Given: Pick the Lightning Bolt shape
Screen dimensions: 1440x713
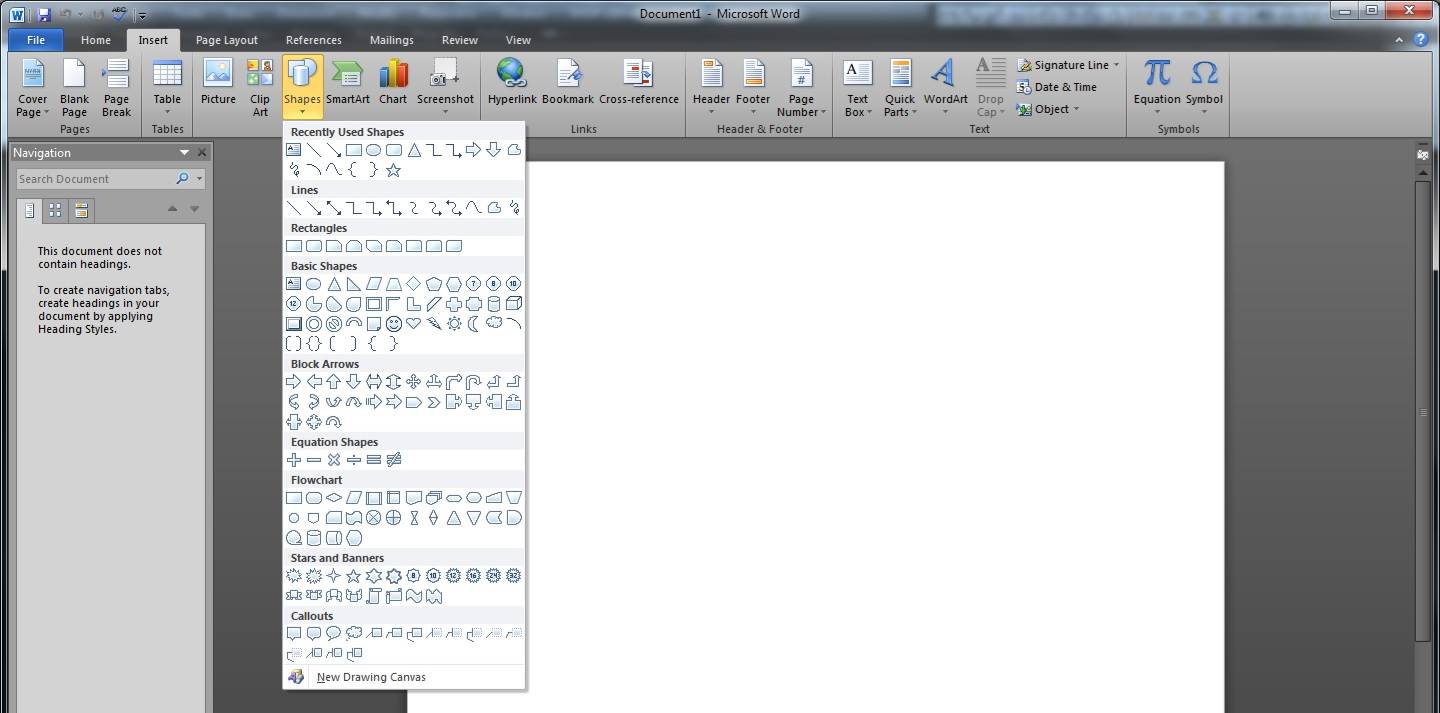Looking at the screenshot, I should click(434, 323).
